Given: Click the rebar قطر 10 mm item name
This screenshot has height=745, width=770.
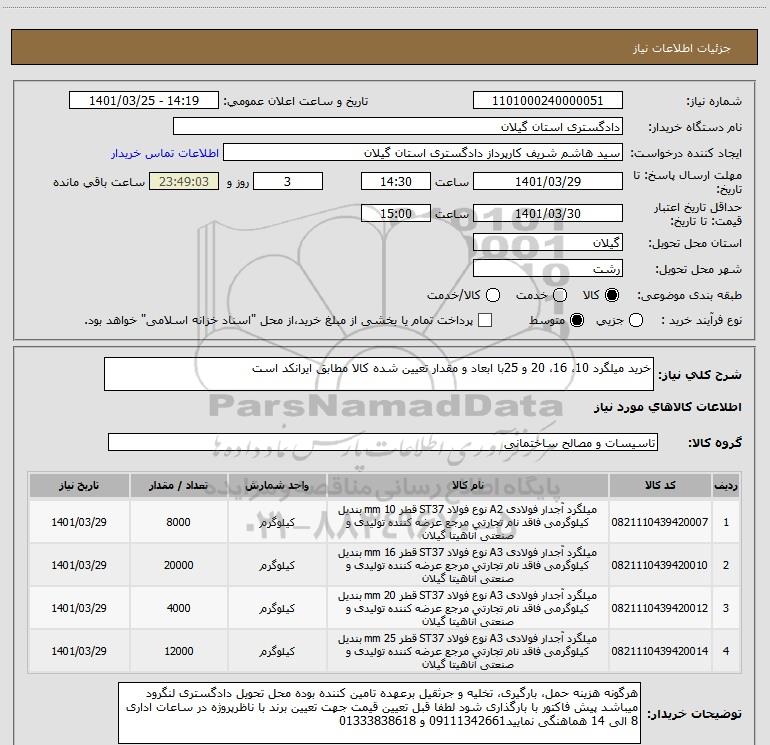Looking at the screenshot, I should click(x=468, y=522).
